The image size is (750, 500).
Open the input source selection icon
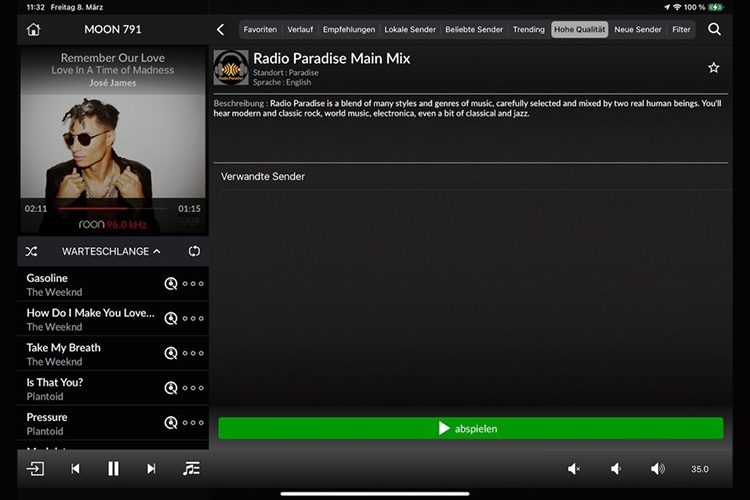click(x=35, y=469)
